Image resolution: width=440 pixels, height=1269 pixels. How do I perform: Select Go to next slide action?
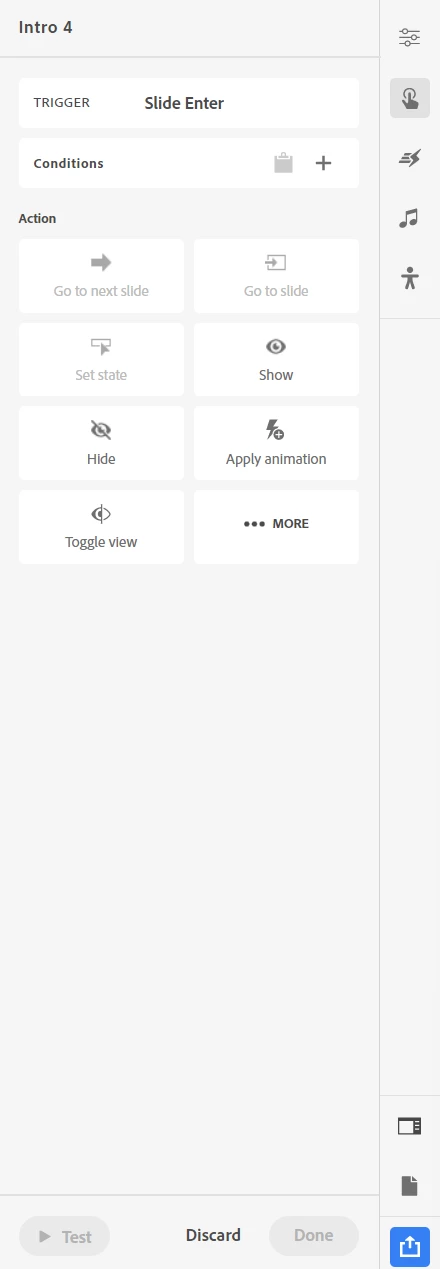click(101, 276)
